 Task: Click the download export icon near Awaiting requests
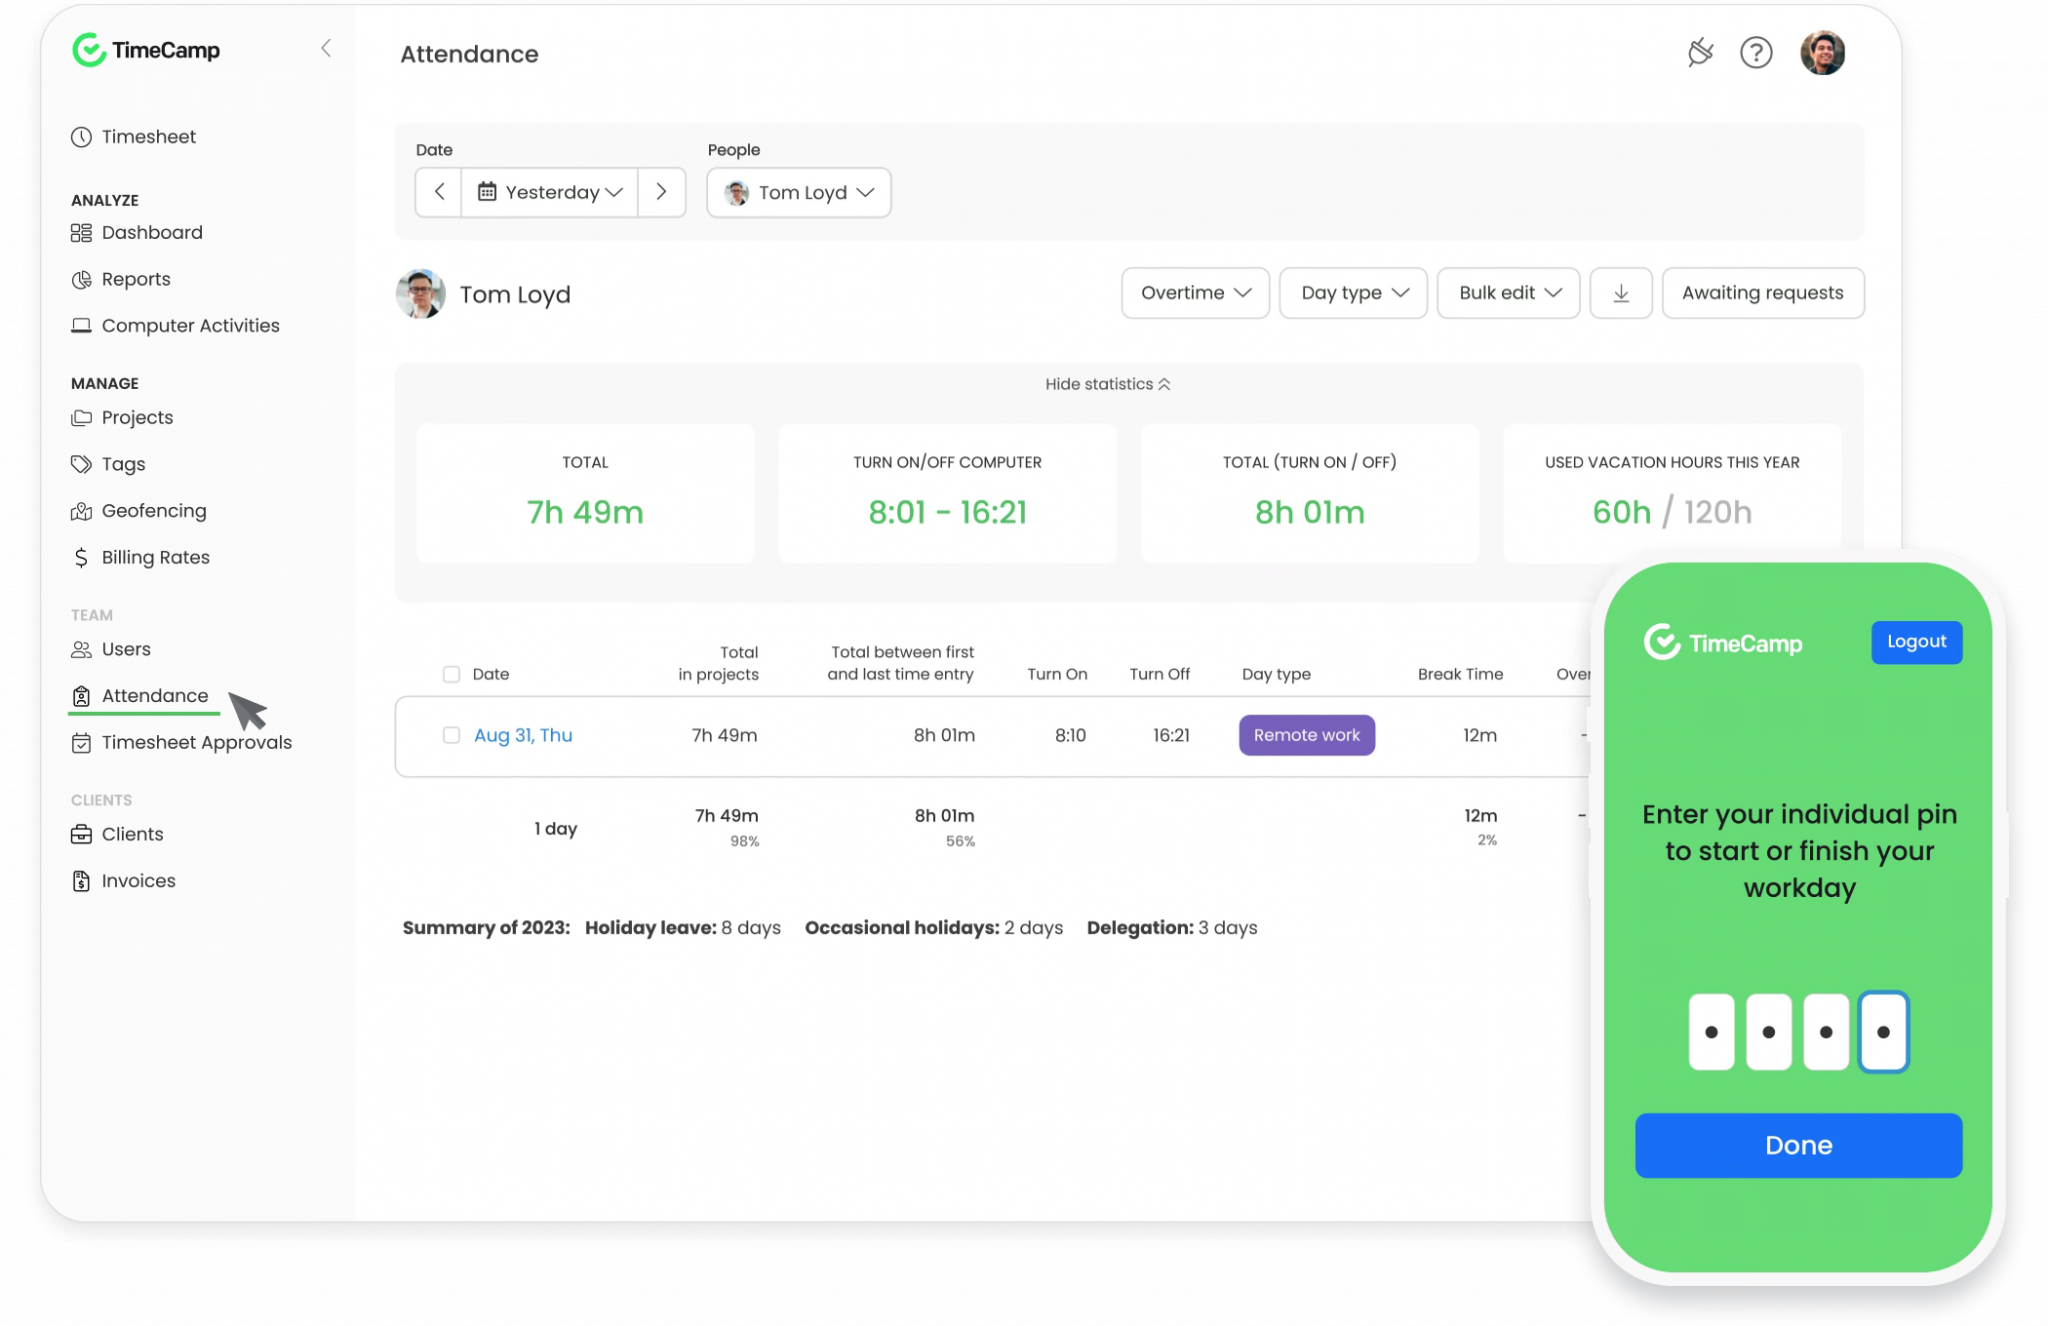[x=1620, y=293]
